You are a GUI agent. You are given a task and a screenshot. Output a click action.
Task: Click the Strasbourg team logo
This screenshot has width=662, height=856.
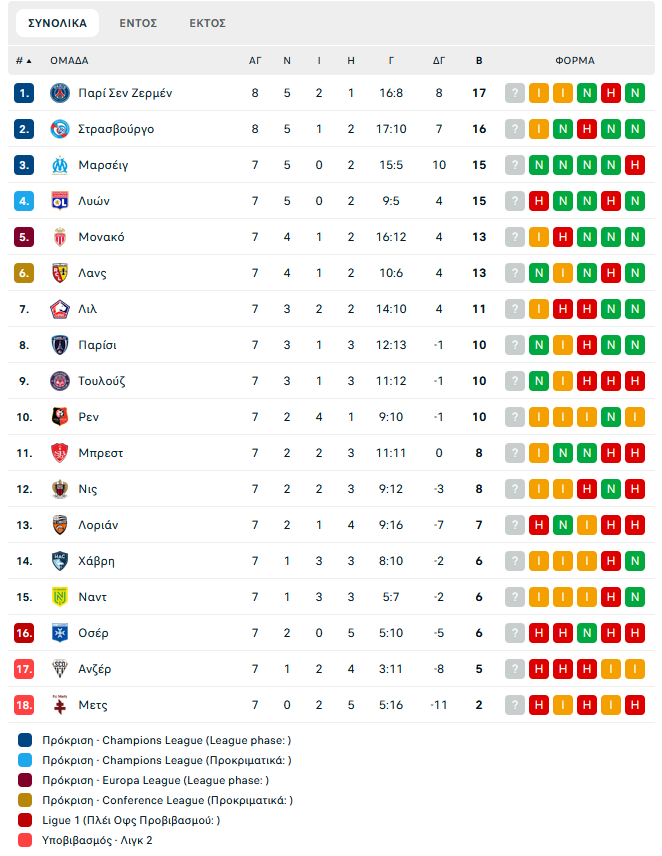coord(59,129)
